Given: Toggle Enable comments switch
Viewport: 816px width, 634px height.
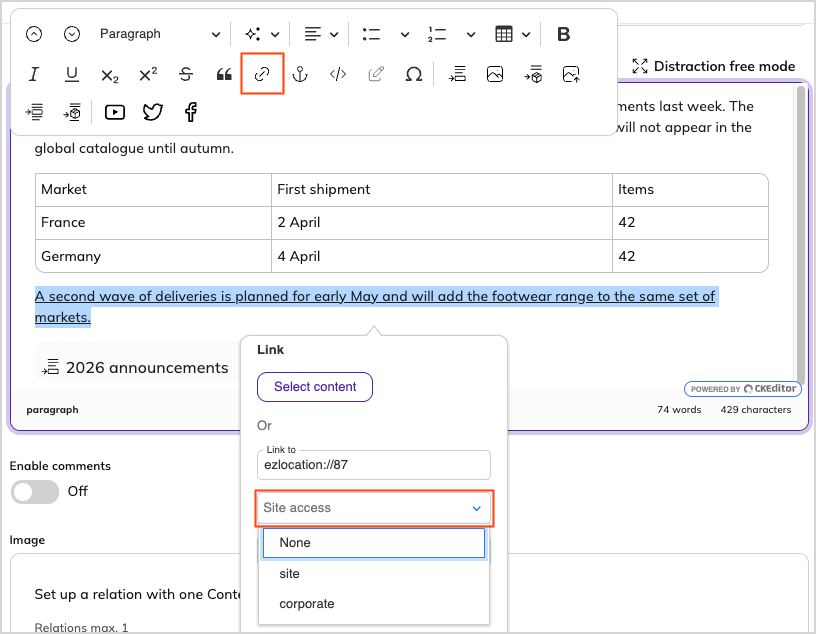Looking at the screenshot, I should tap(35, 492).
